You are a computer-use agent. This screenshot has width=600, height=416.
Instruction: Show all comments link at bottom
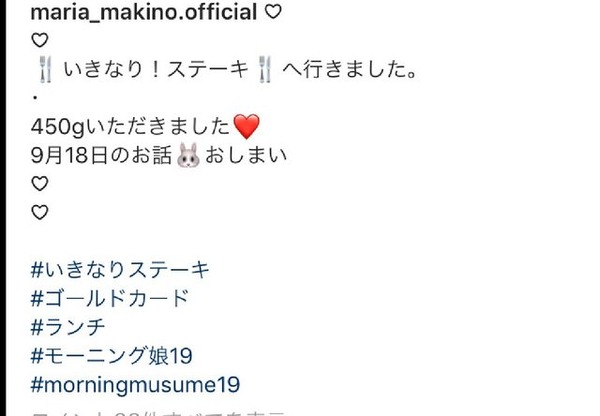click(x=158, y=413)
